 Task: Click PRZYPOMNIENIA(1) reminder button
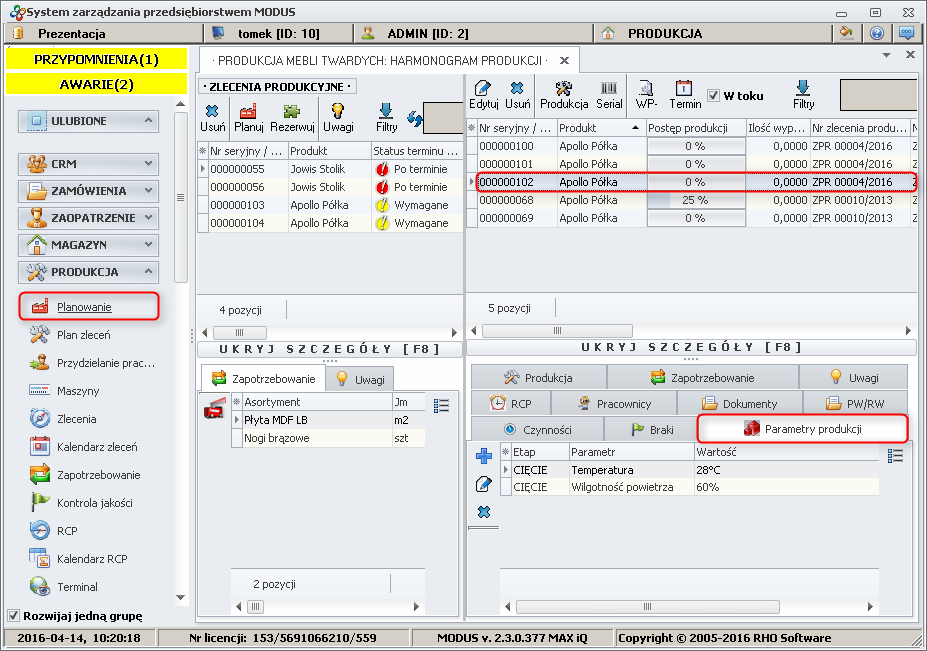click(x=96, y=59)
